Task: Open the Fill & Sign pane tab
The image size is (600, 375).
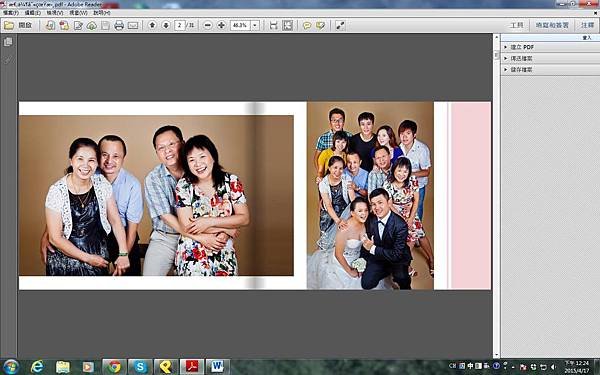Action: (x=552, y=25)
